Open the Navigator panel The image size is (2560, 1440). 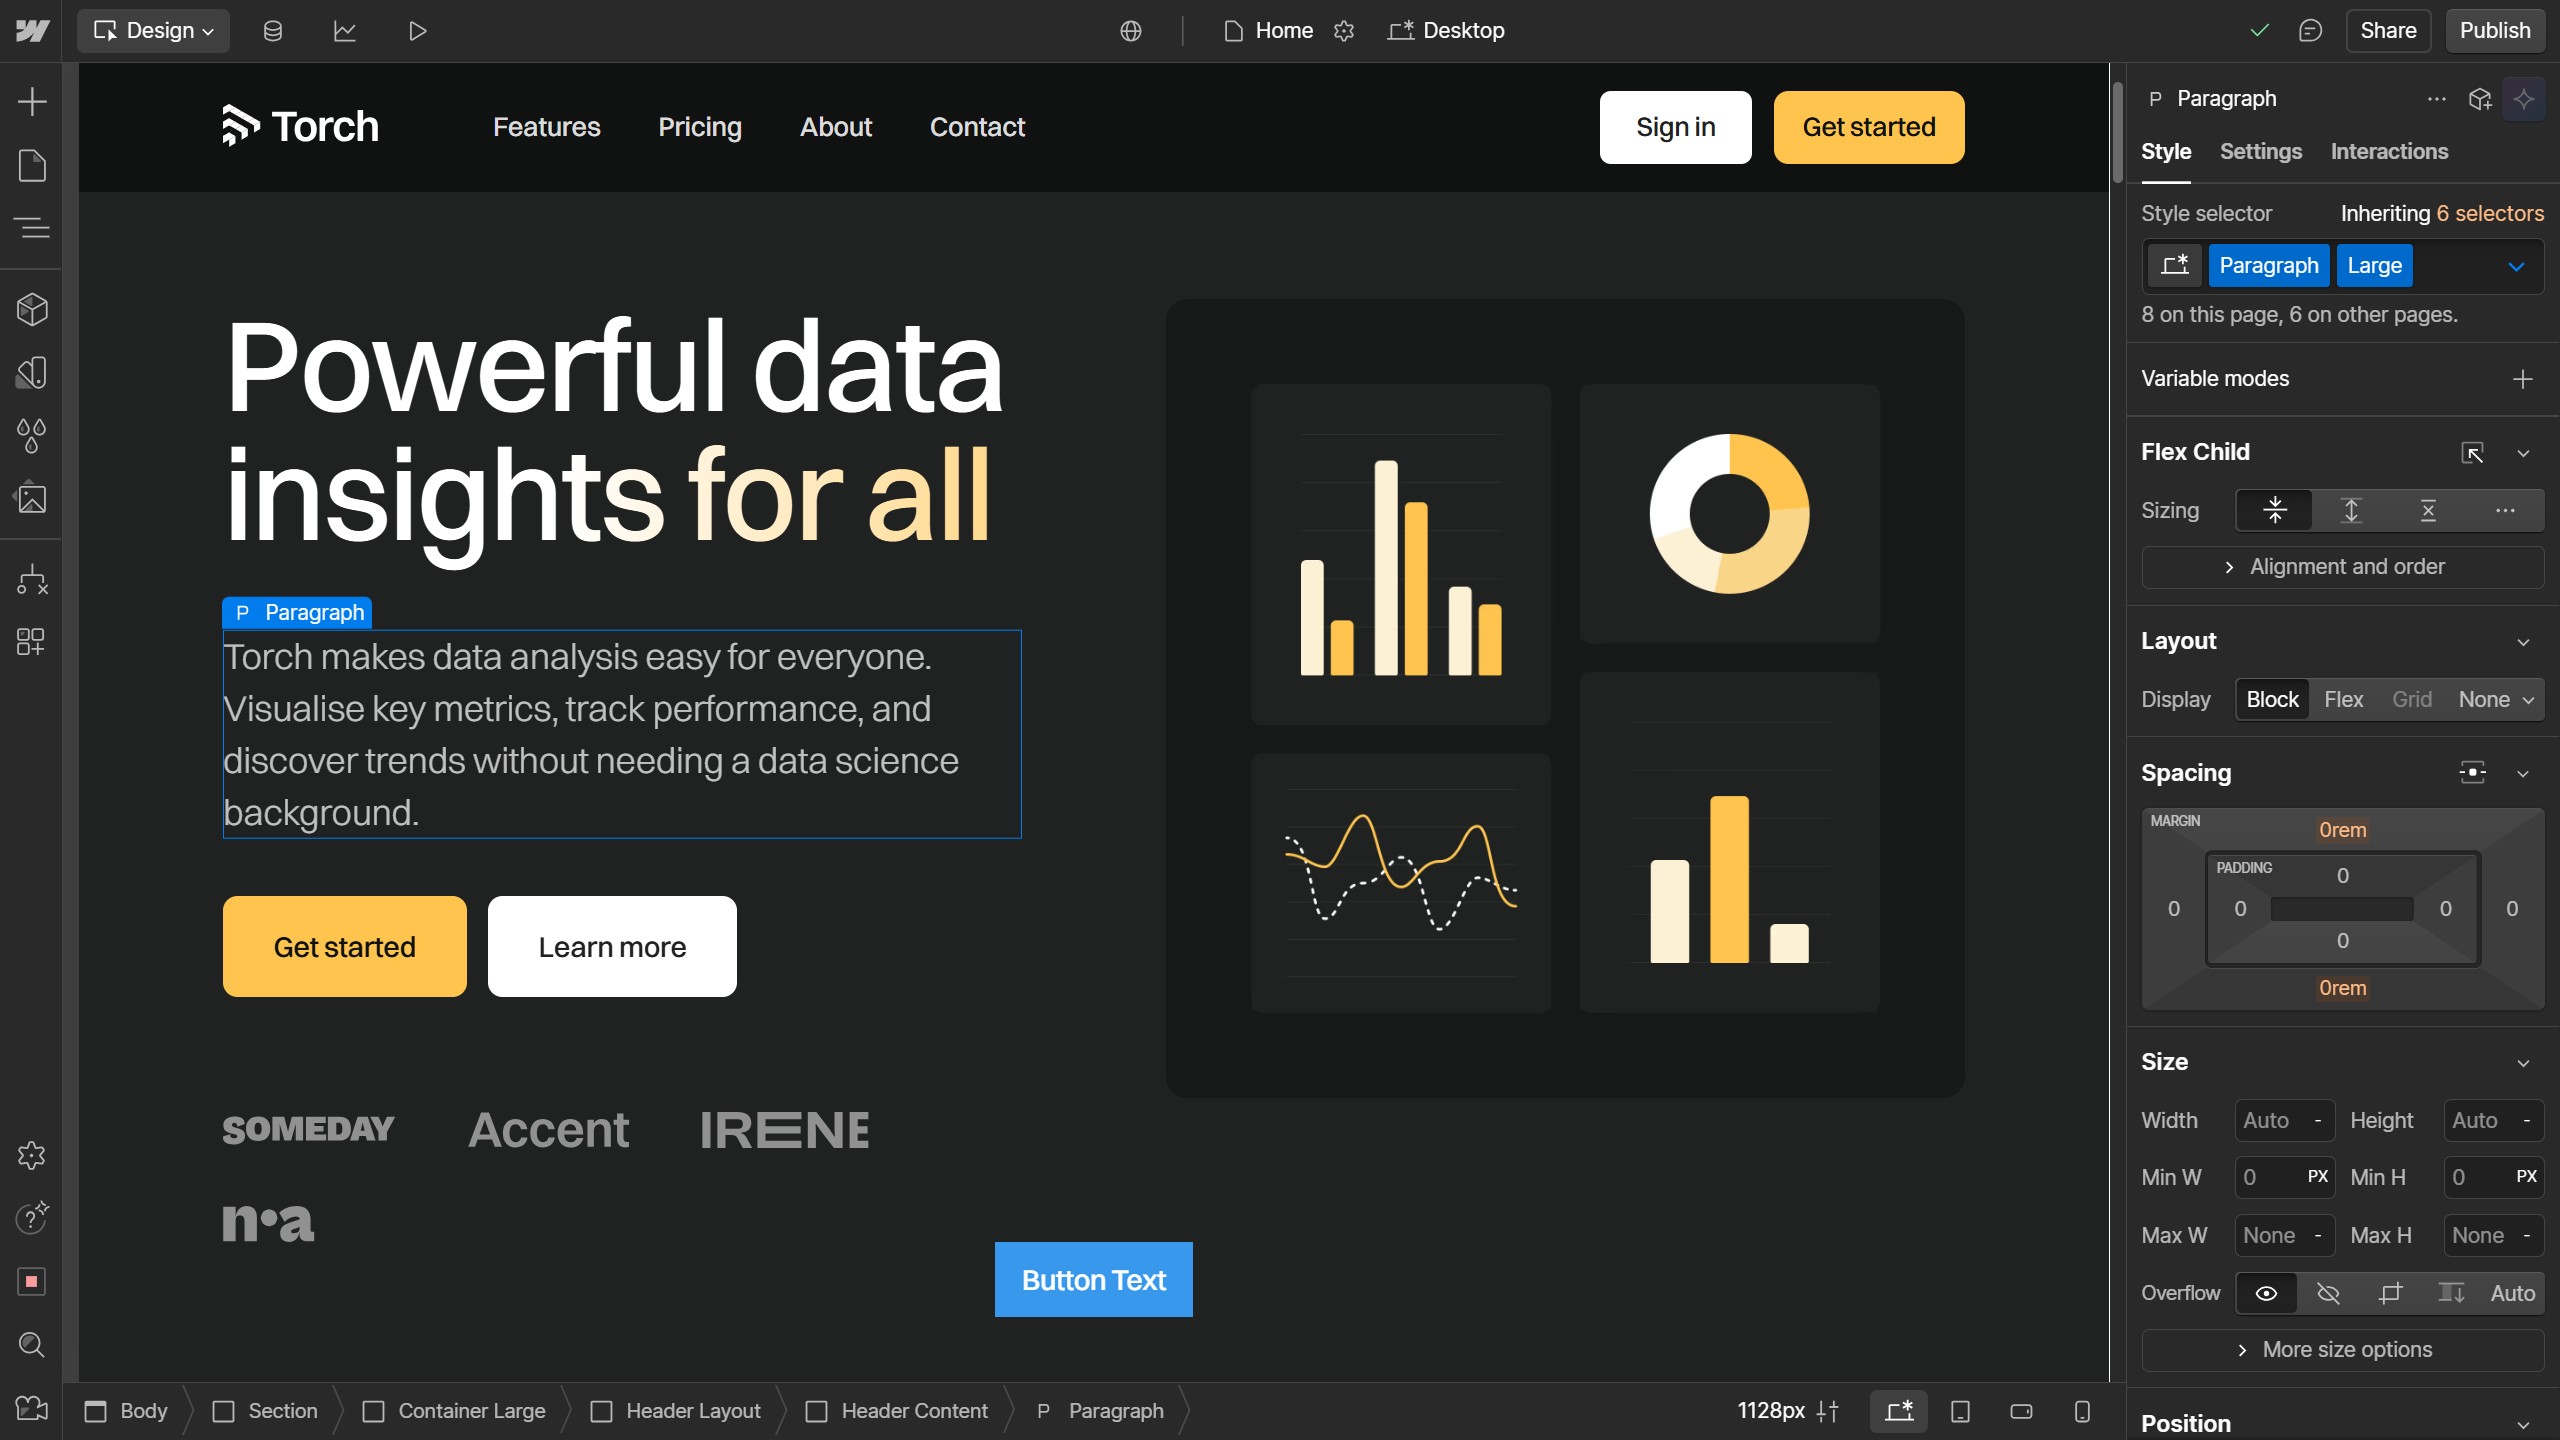pyautogui.click(x=32, y=228)
